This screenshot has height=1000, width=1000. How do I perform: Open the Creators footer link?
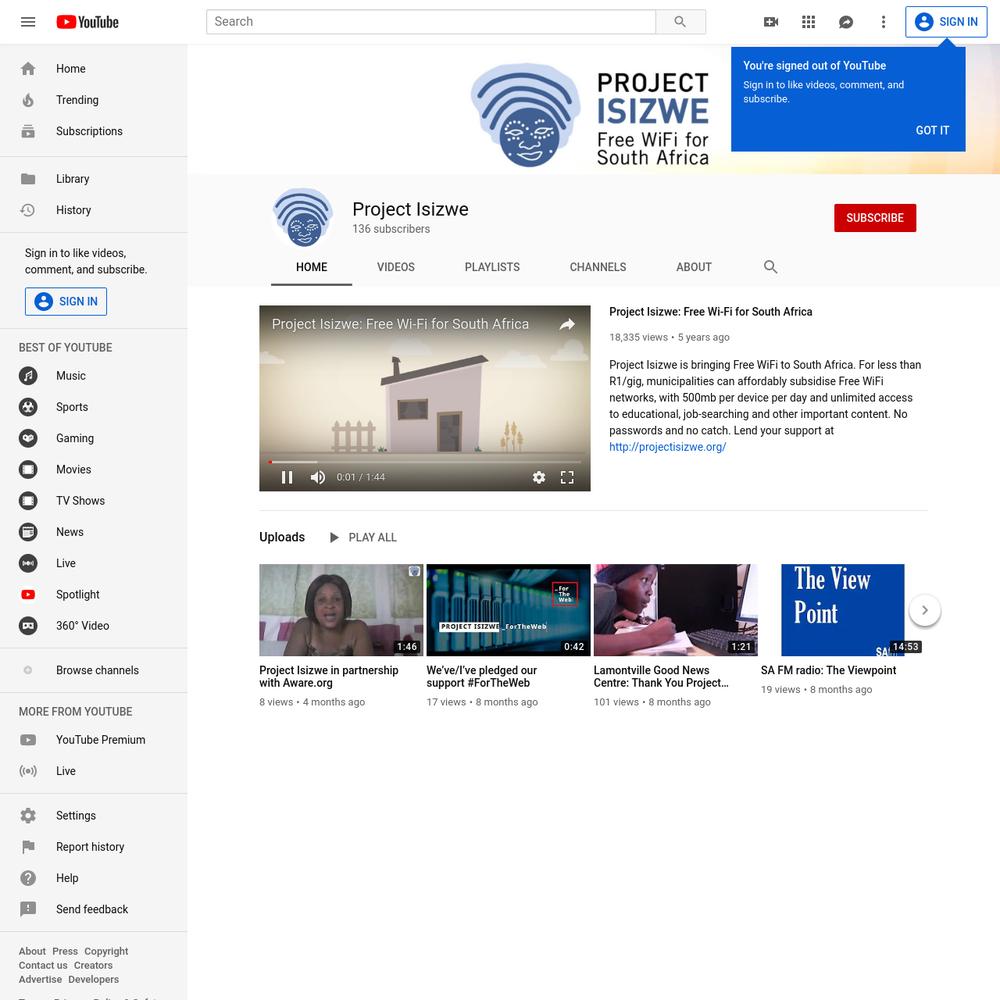click(93, 966)
